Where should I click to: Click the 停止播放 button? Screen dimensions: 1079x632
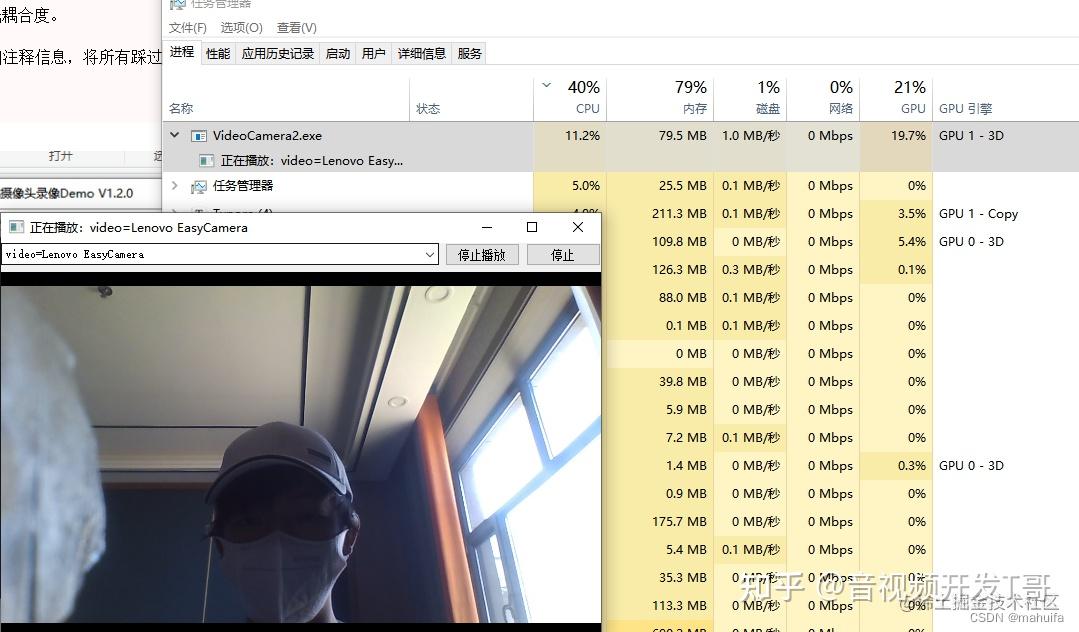[x=480, y=254]
